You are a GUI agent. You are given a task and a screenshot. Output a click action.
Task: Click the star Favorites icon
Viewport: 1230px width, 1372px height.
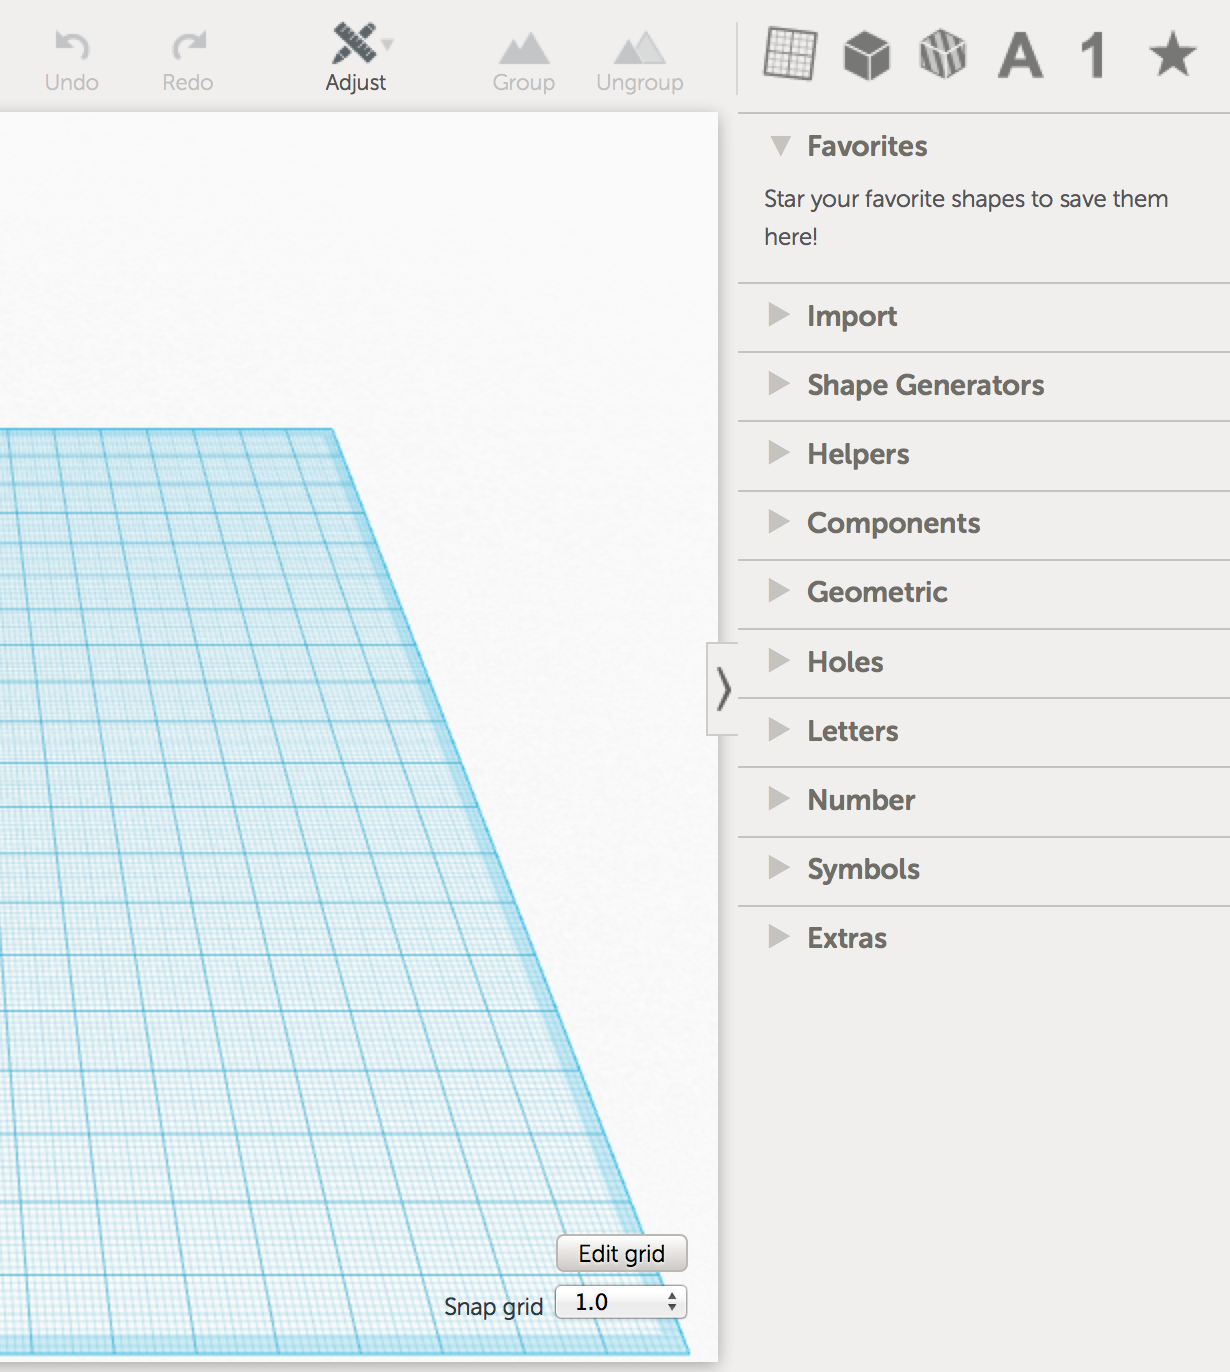point(1170,55)
